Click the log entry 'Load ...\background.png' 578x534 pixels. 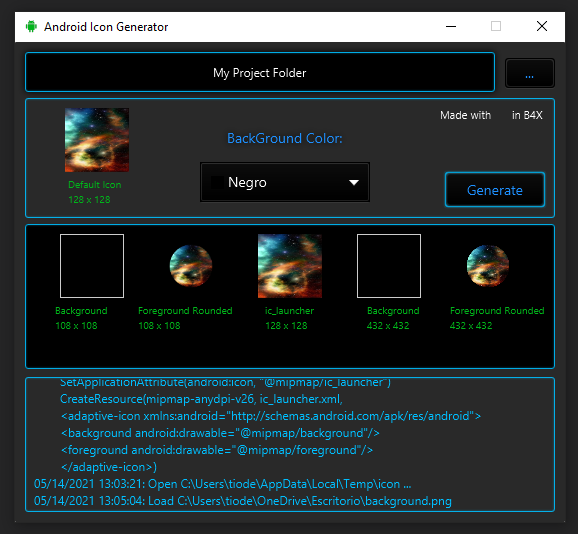[243, 501]
